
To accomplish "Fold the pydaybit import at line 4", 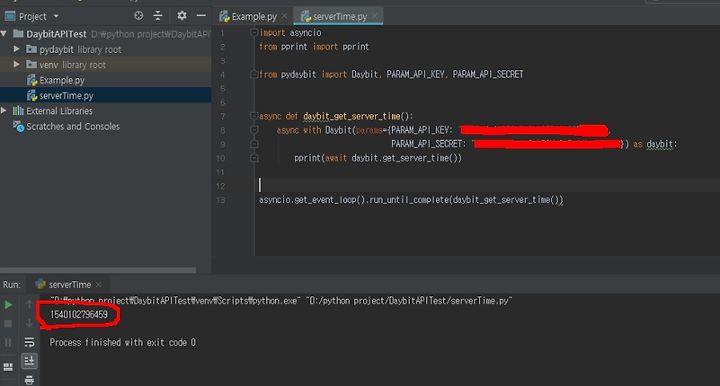I will [254, 74].
